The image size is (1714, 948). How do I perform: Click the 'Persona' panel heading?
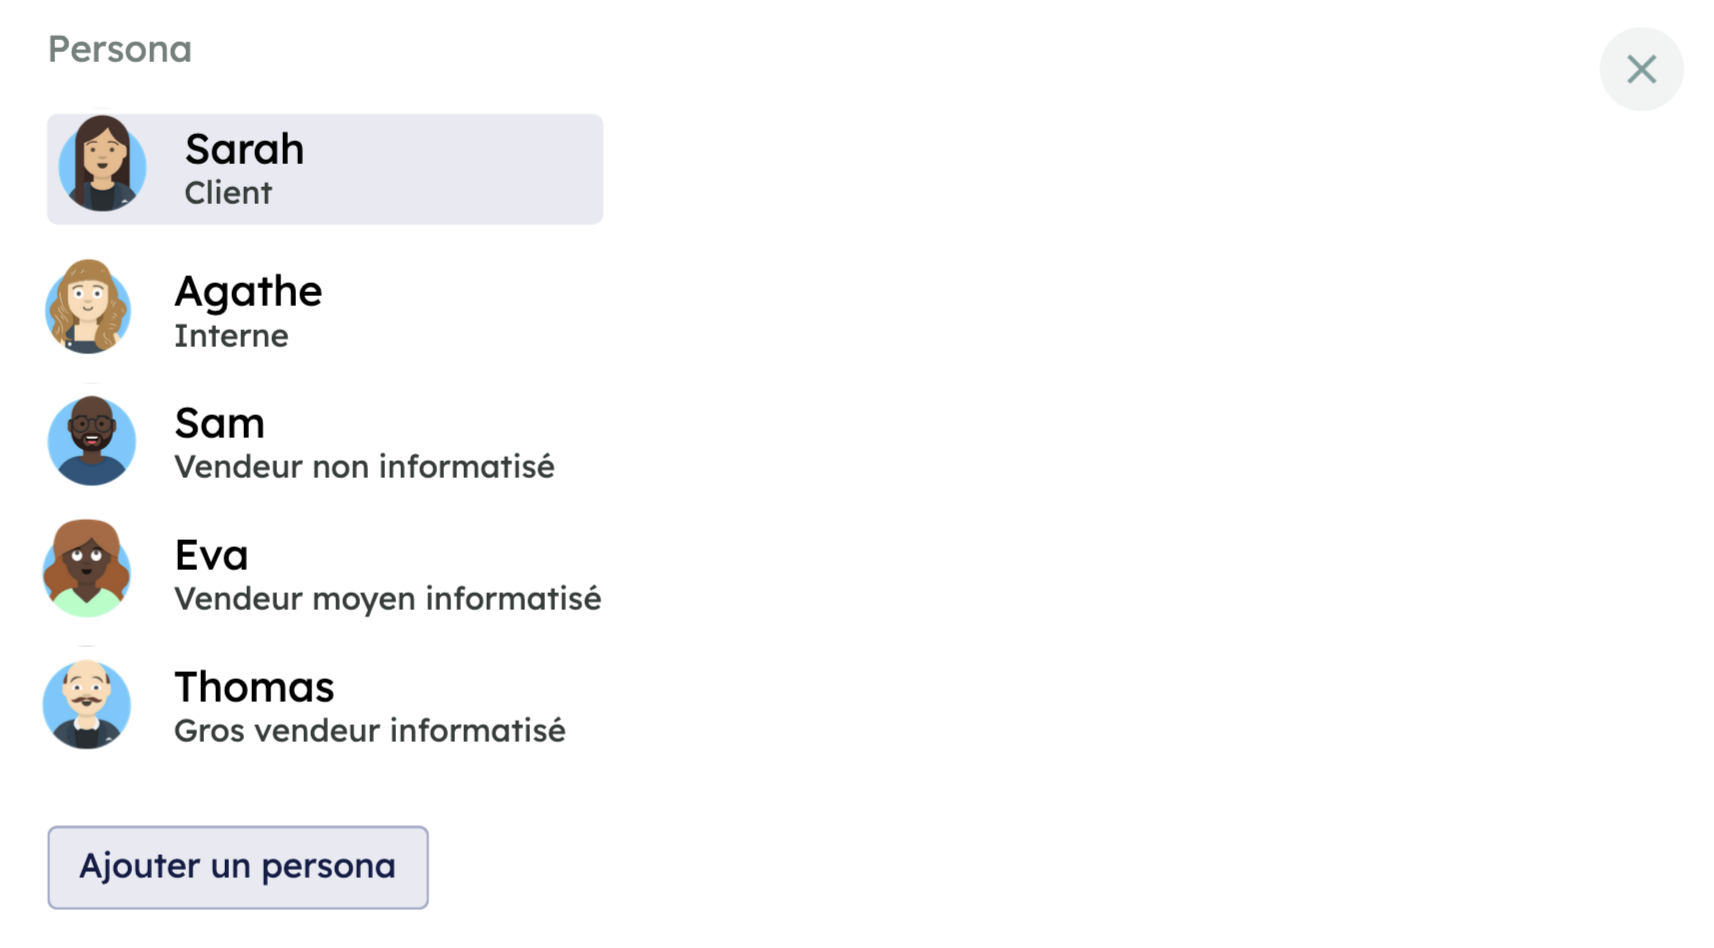120,49
